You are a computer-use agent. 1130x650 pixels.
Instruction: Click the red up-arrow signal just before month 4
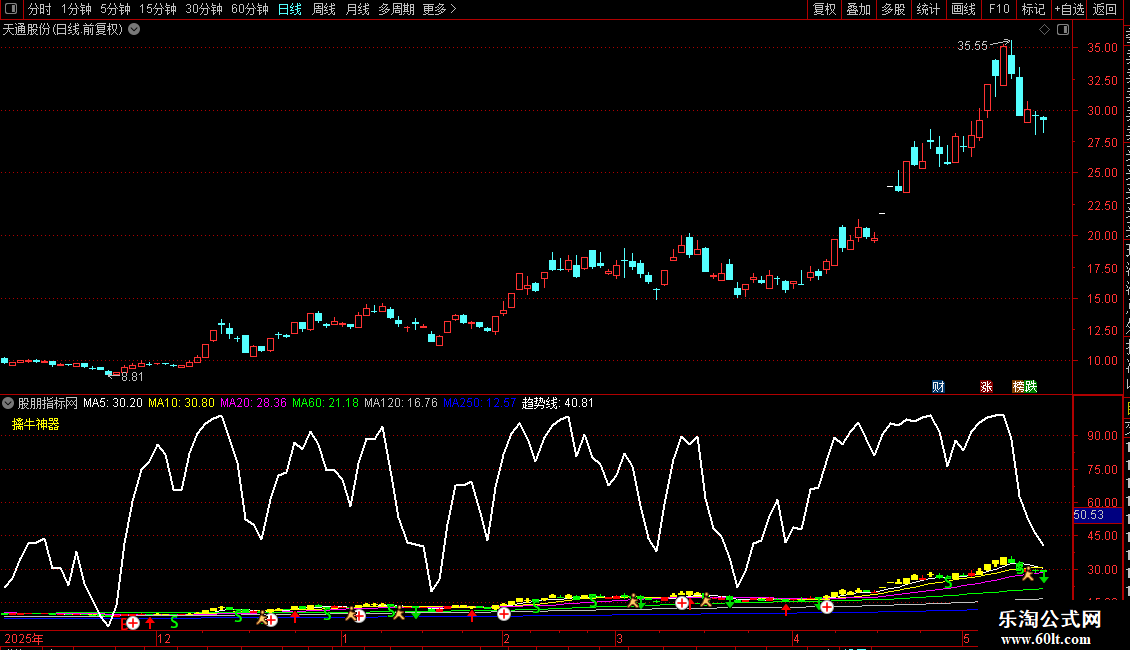(x=786, y=610)
